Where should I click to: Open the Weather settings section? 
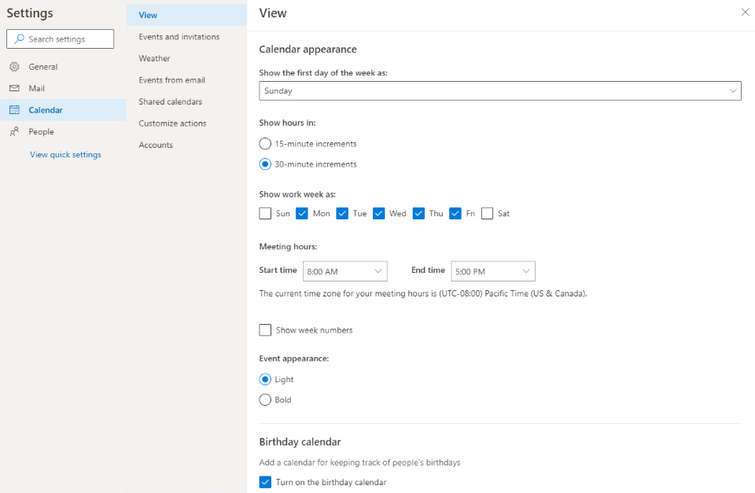[154, 59]
